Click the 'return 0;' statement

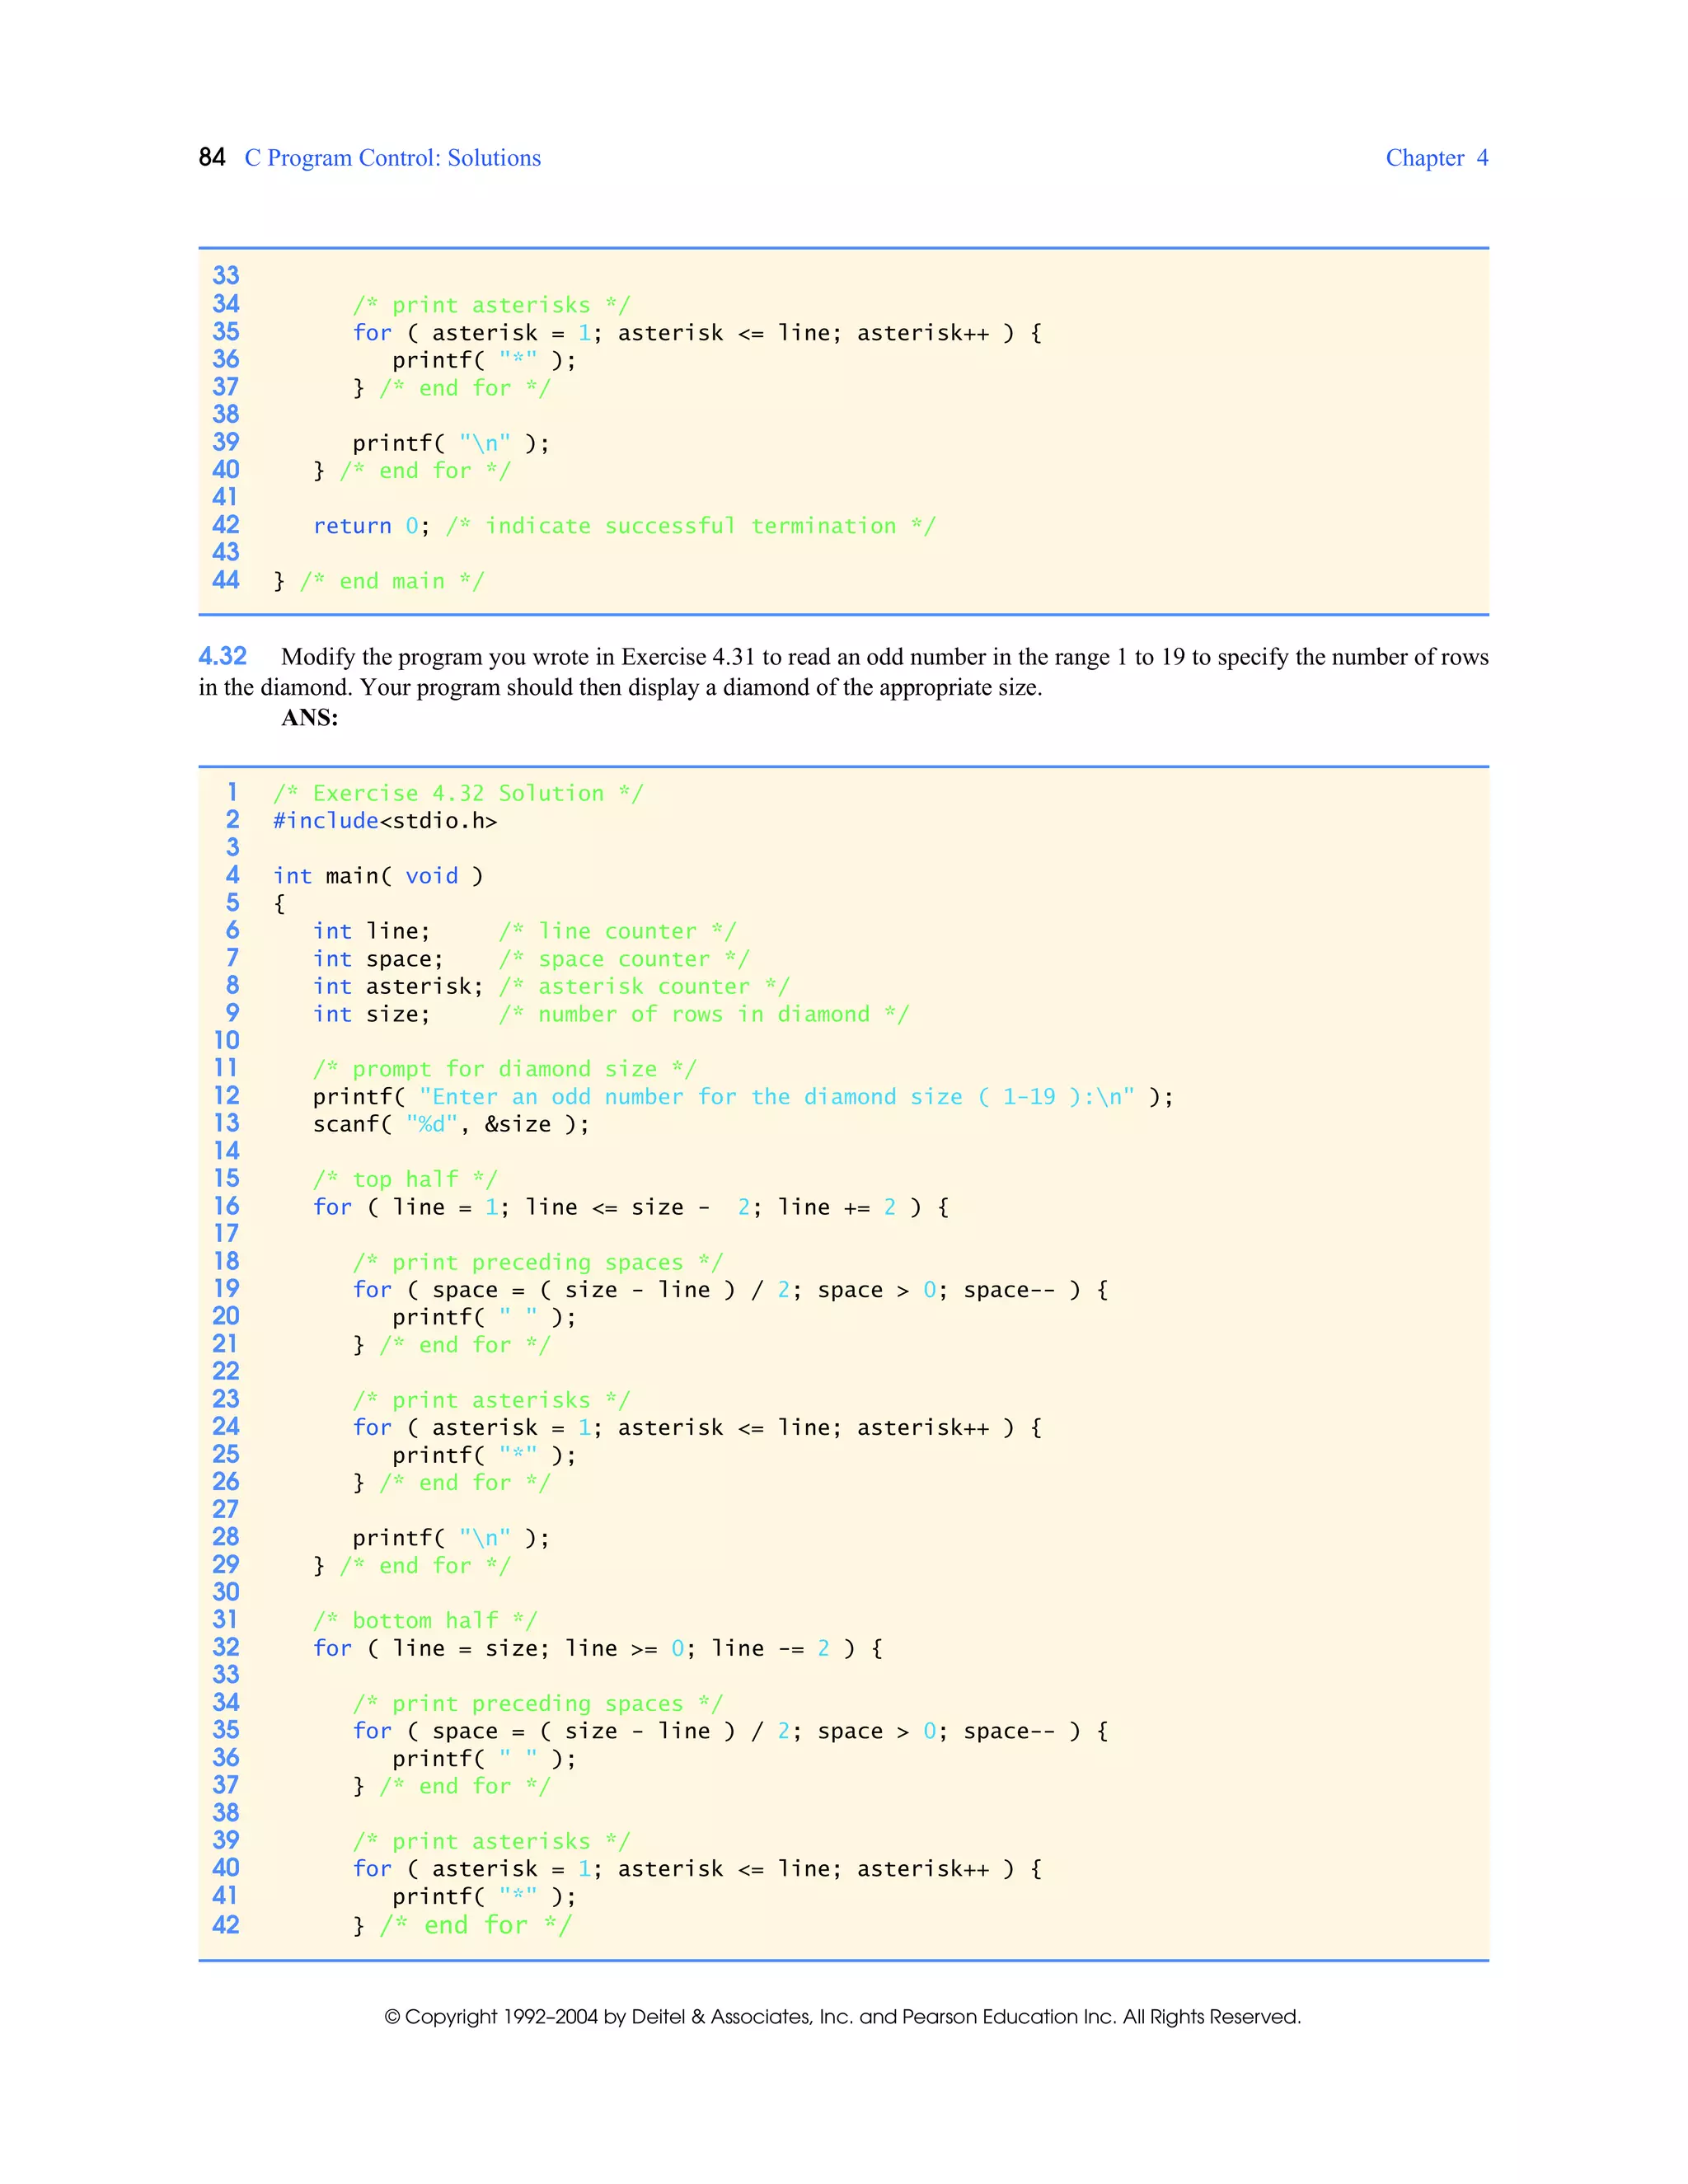tap(371, 526)
